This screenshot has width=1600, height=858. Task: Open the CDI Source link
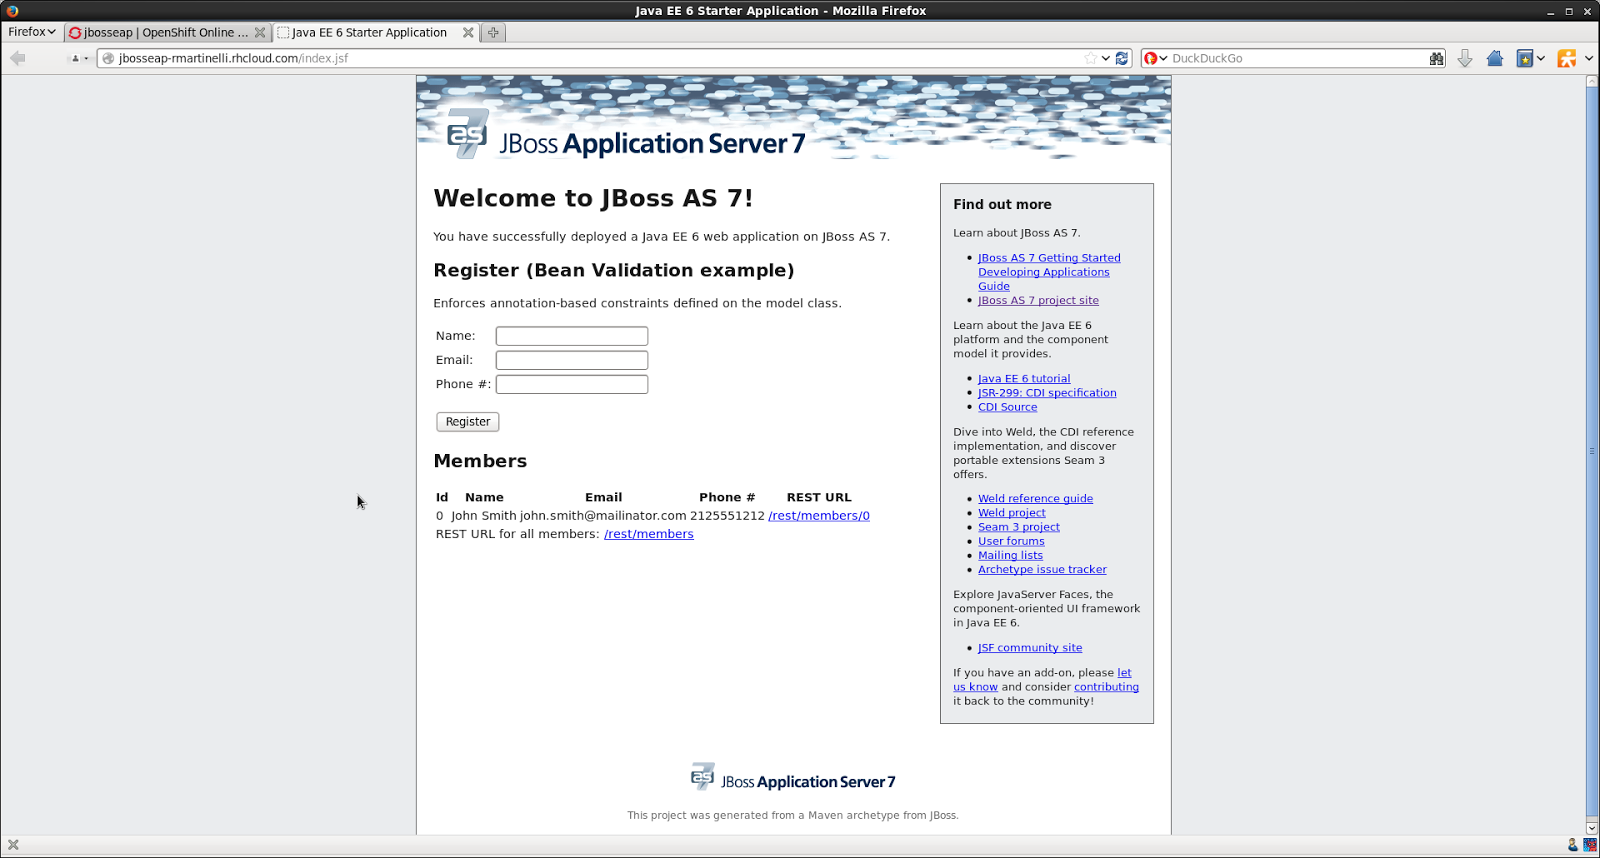[x=1007, y=407]
